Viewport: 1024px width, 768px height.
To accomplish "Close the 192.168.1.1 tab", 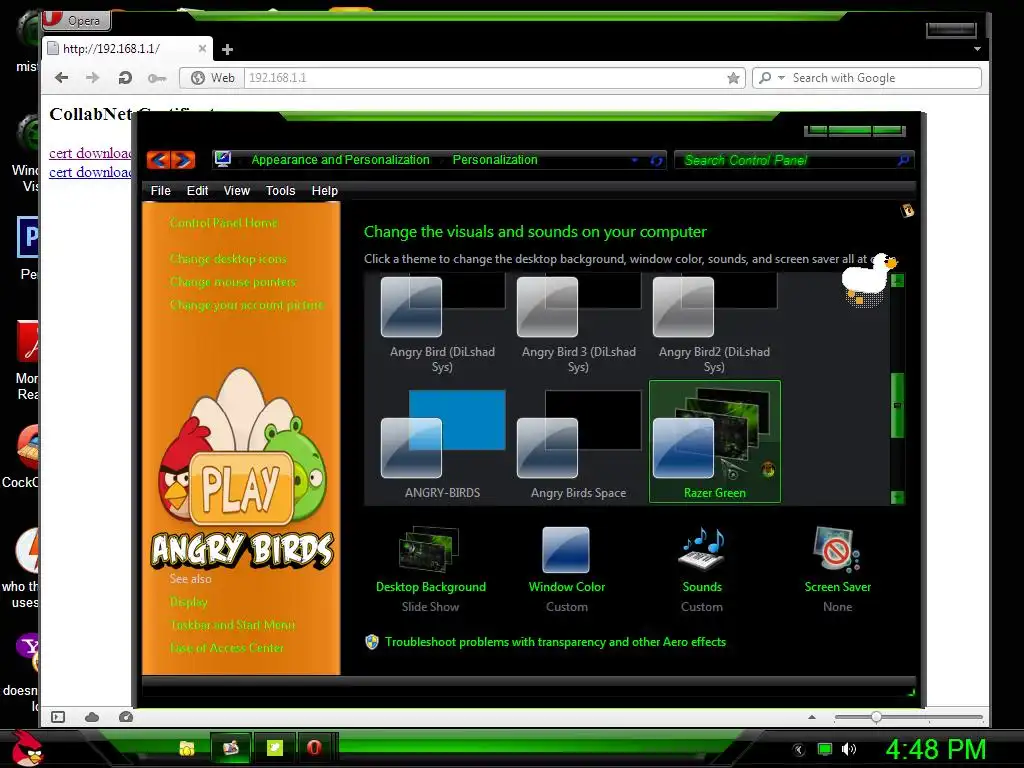I will (202, 48).
